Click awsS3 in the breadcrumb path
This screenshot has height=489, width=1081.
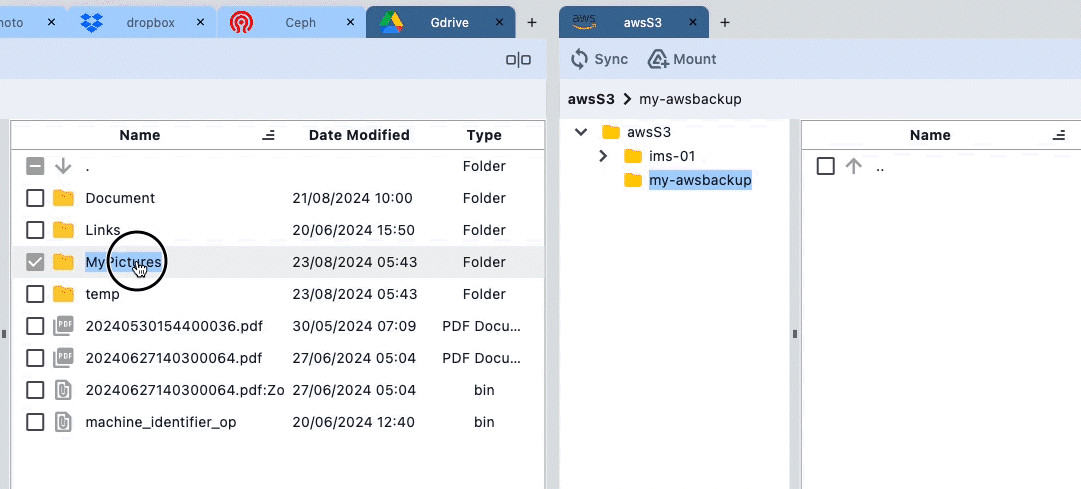pyautogui.click(x=590, y=99)
